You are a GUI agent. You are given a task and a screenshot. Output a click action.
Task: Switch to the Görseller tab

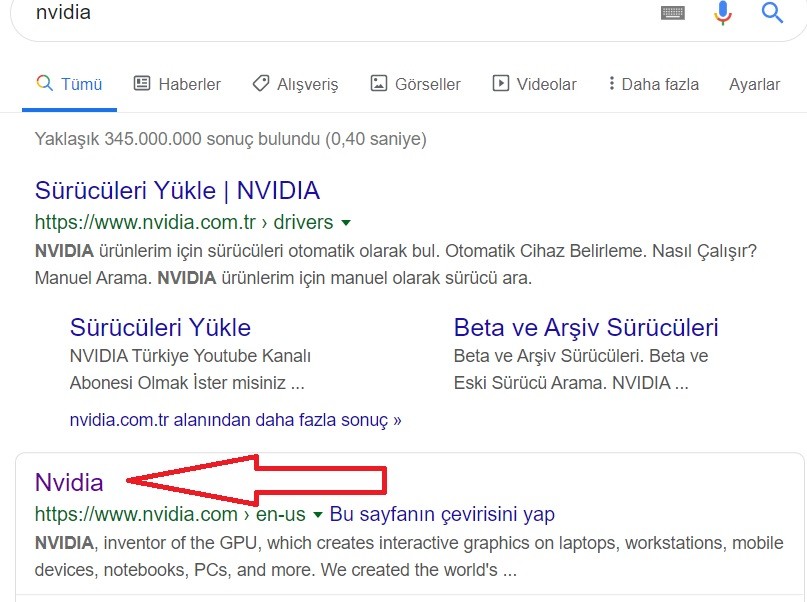(415, 84)
